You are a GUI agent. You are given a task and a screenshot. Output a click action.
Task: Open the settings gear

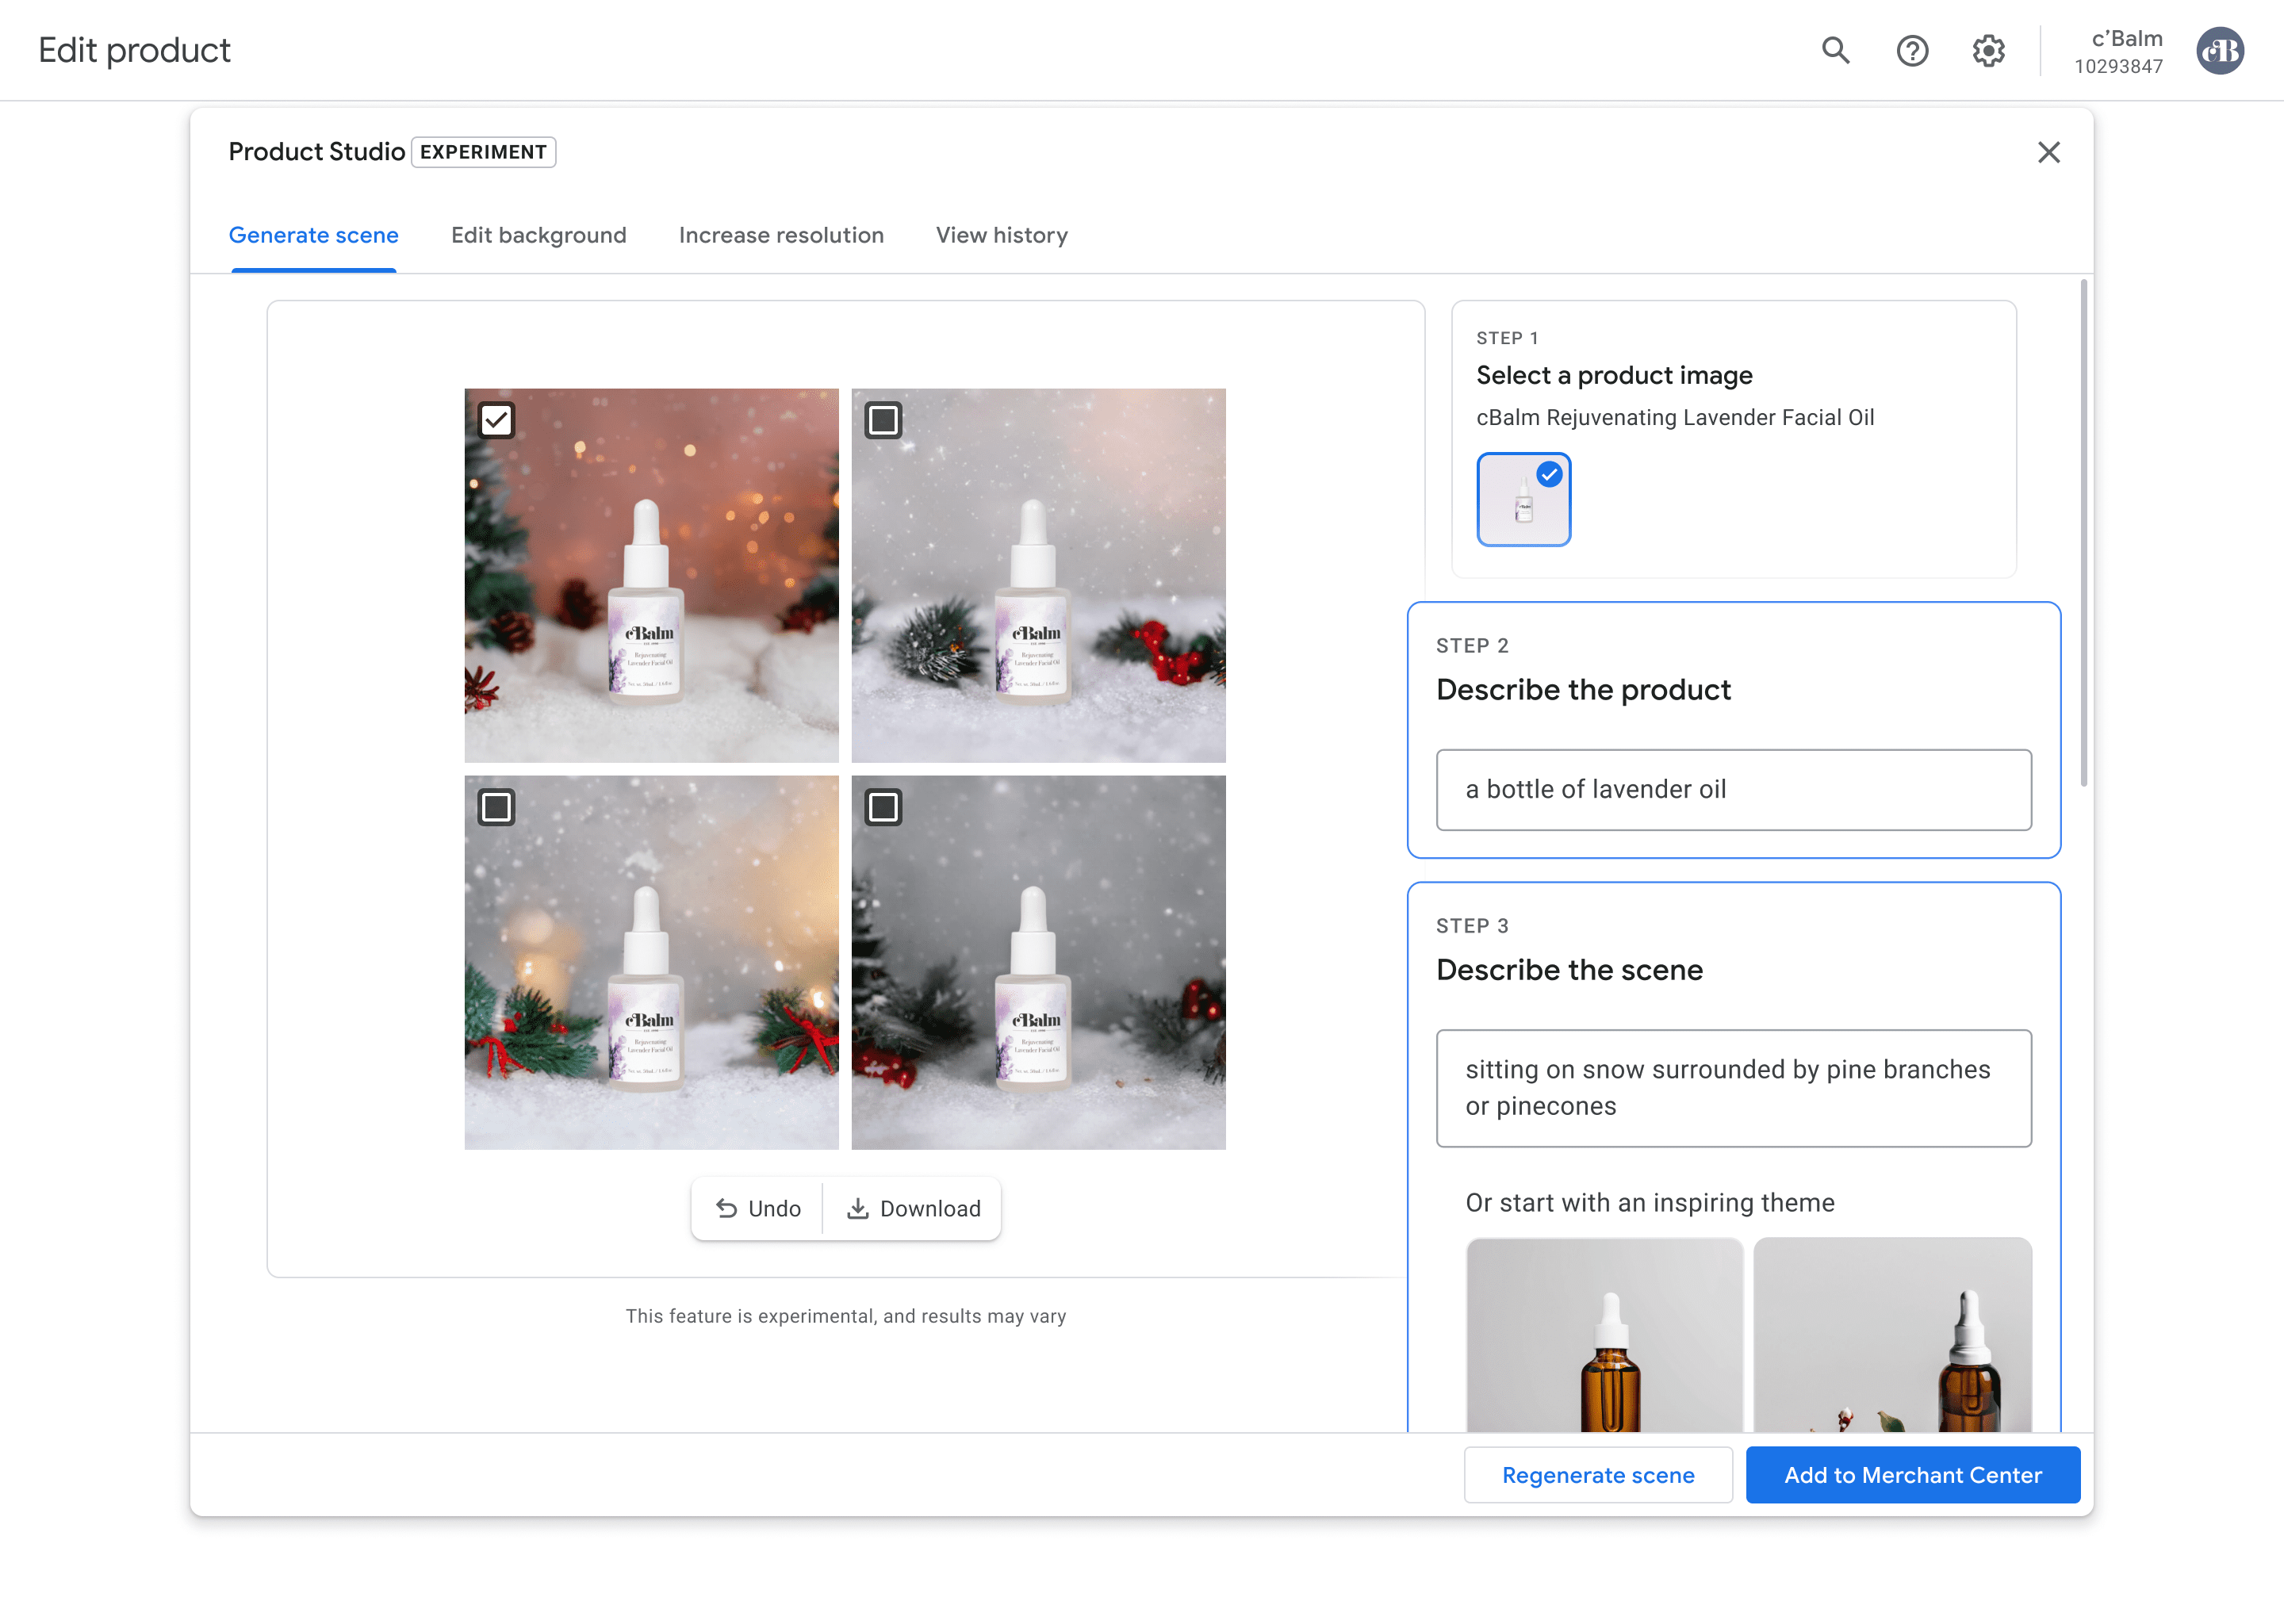pos(1988,50)
